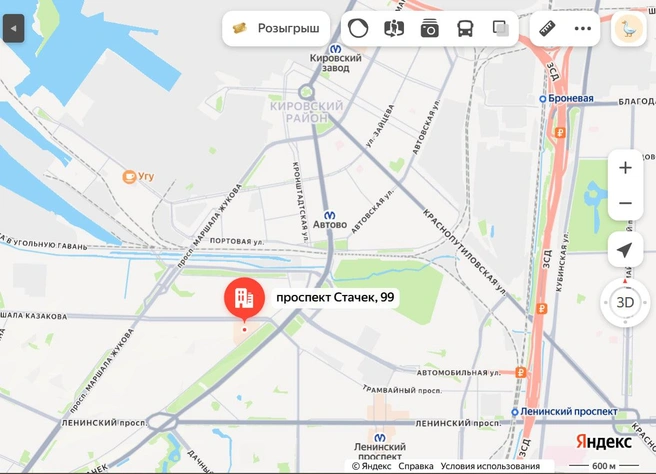Show street panoramas camera icon

tap(430, 28)
